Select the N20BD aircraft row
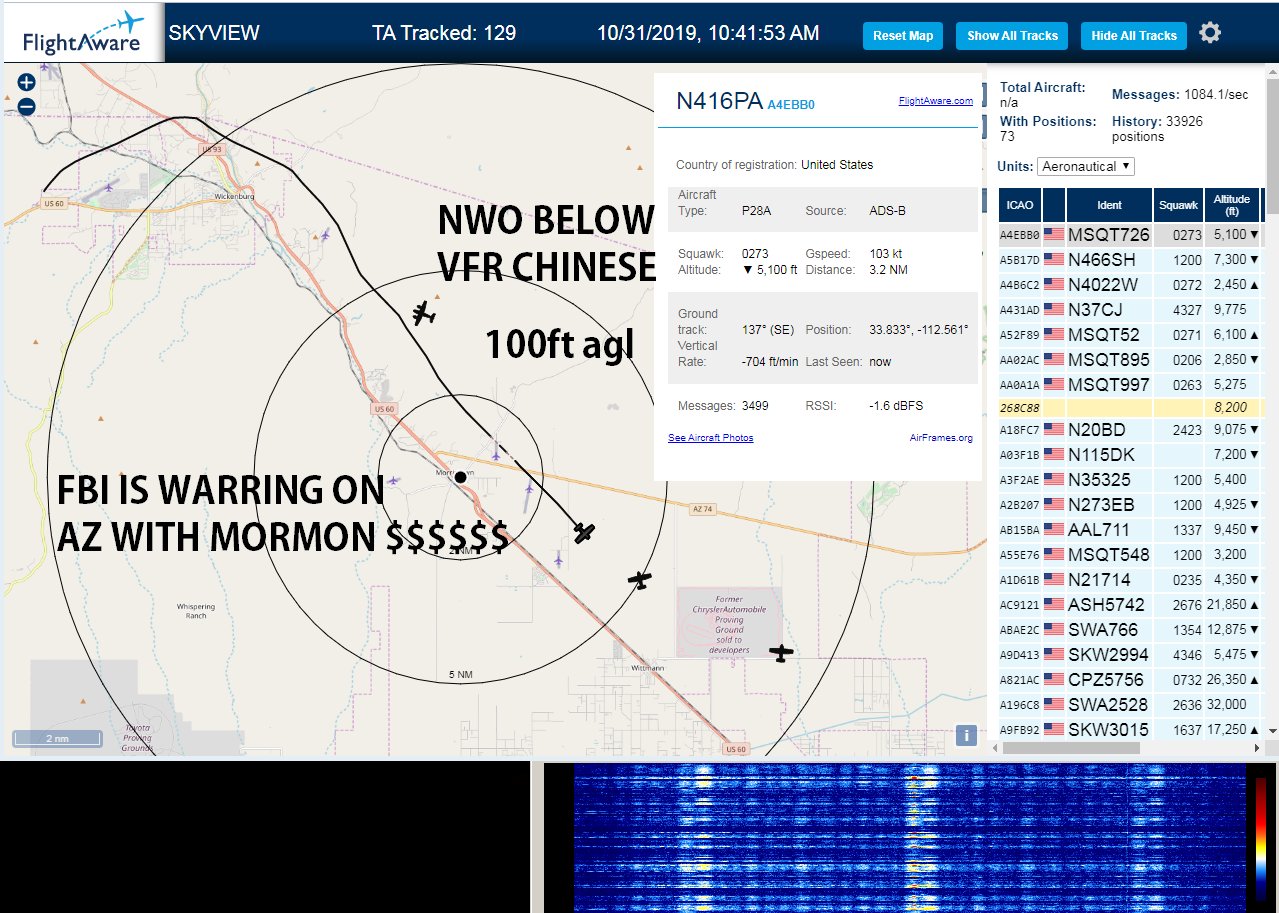Screen dimensions: 1279x913 (1130, 429)
